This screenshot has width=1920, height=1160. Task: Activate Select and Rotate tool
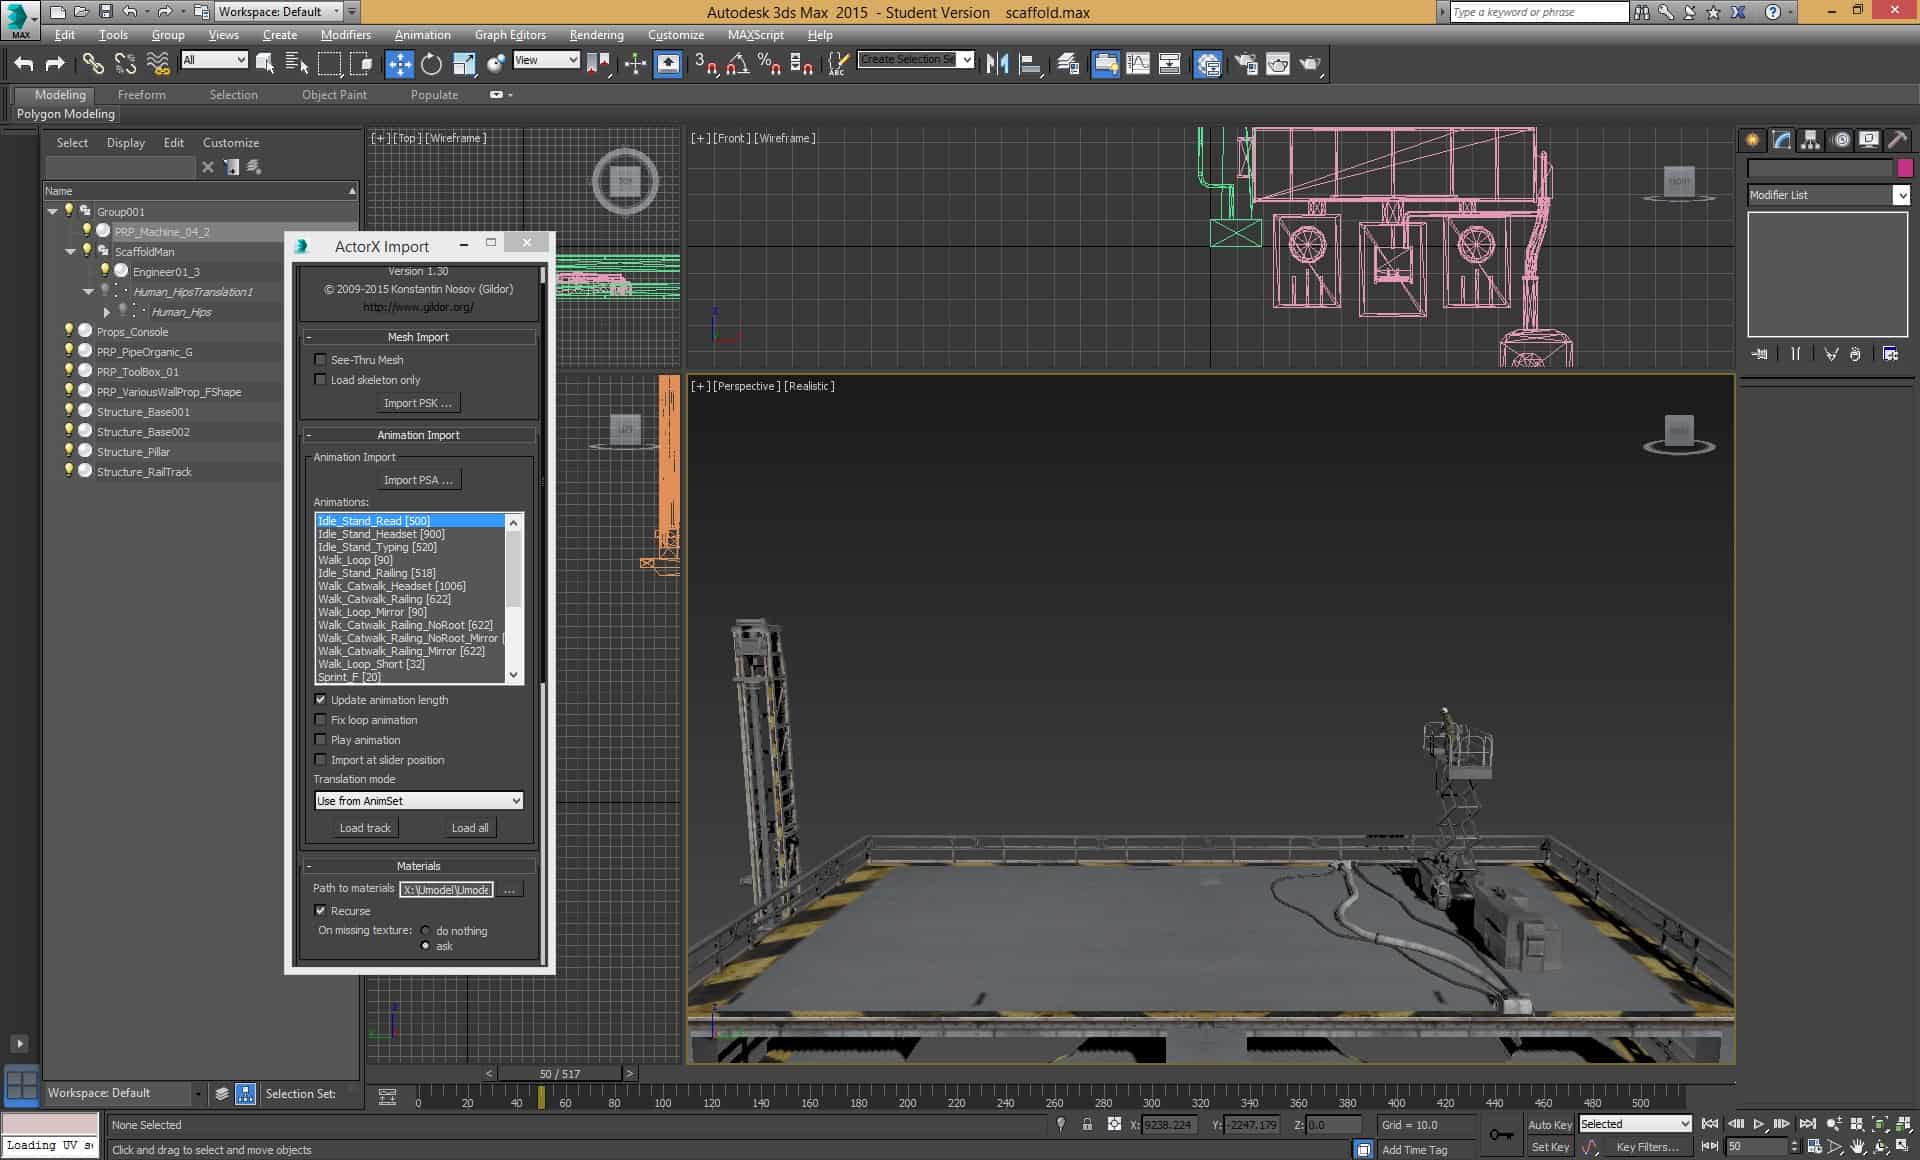pyautogui.click(x=431, y=64)
